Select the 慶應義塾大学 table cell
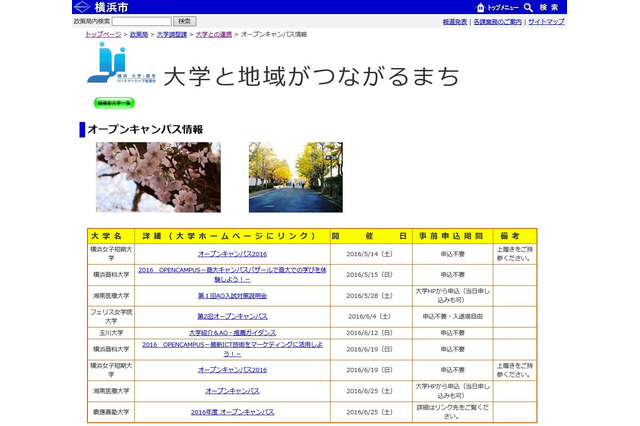Screen dimensions: 640x426 [x=111, y=412]
